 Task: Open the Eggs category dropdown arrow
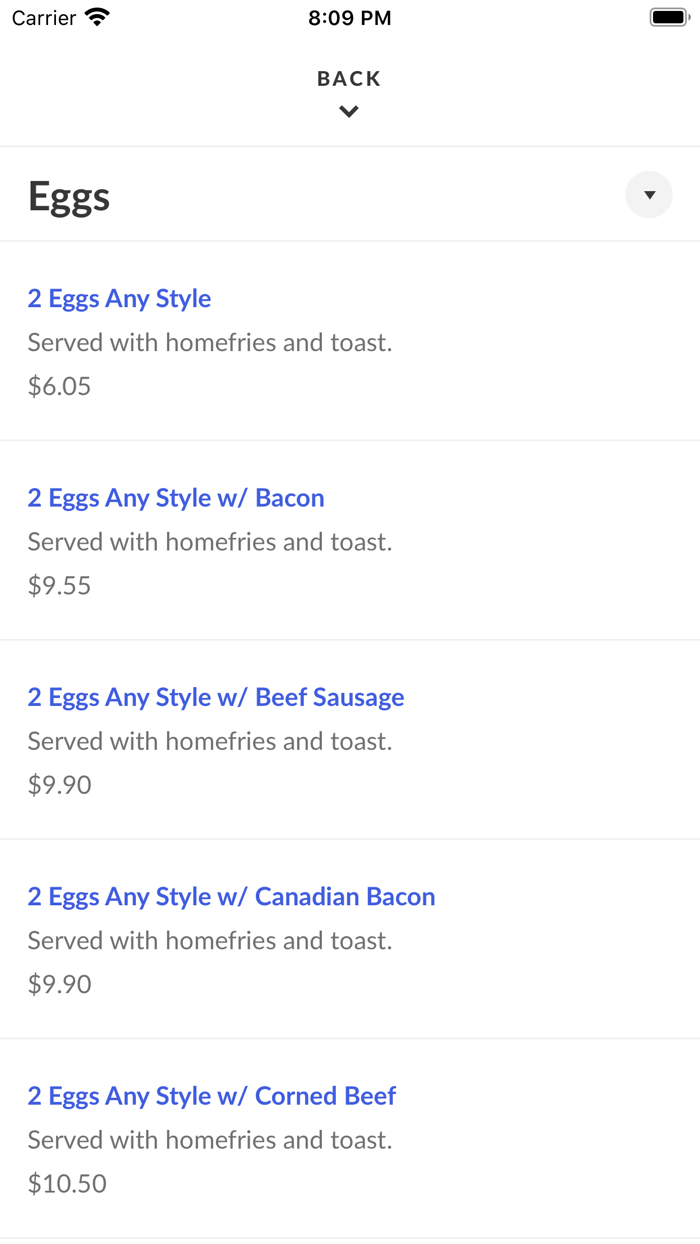coord(649,195)
